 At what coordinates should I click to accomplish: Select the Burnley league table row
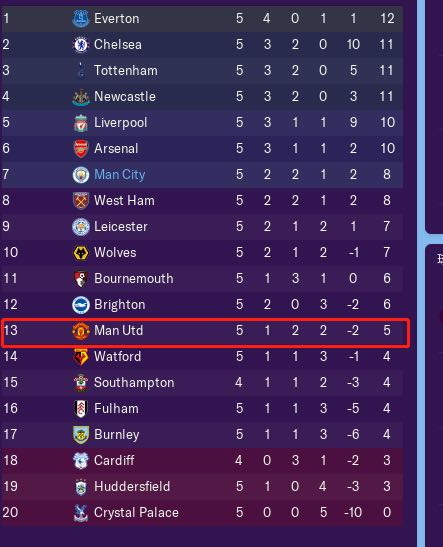202,435
